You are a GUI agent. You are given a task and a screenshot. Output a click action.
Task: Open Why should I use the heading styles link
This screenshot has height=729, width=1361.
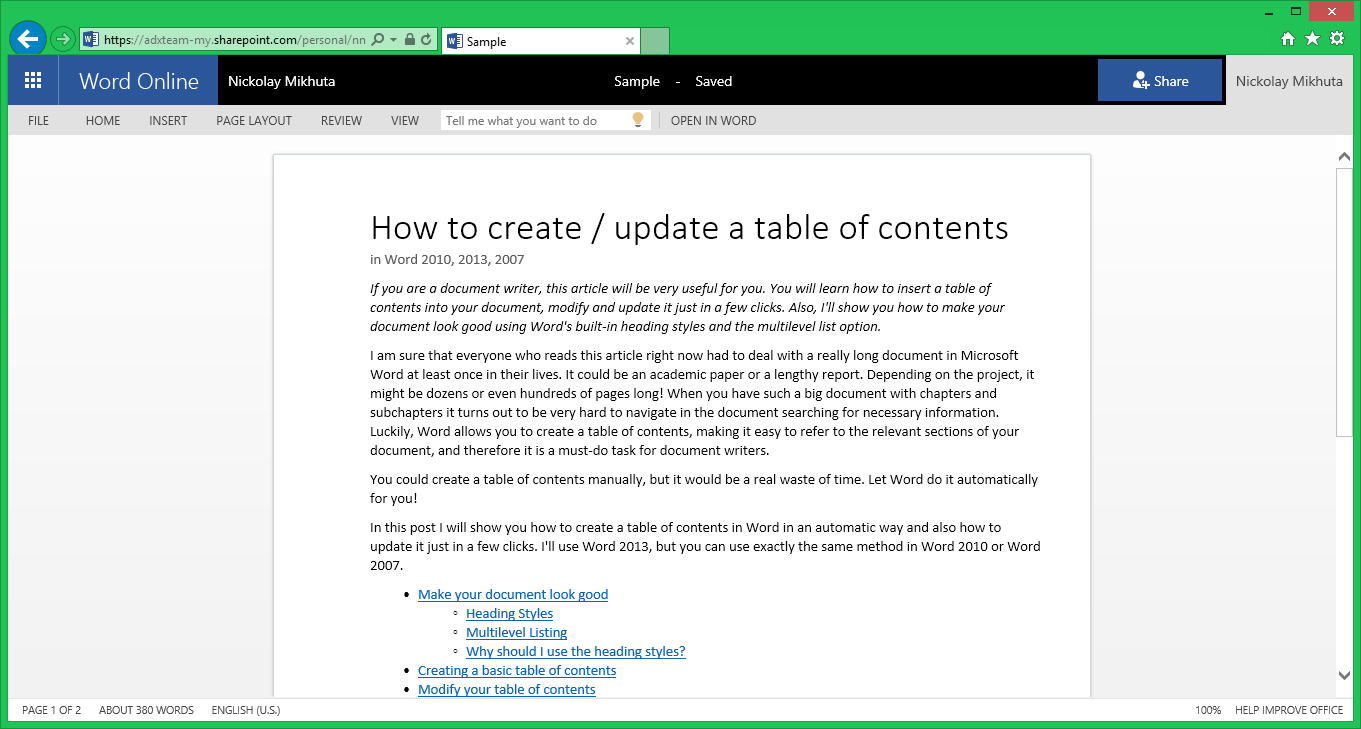[x=576, y=651]
